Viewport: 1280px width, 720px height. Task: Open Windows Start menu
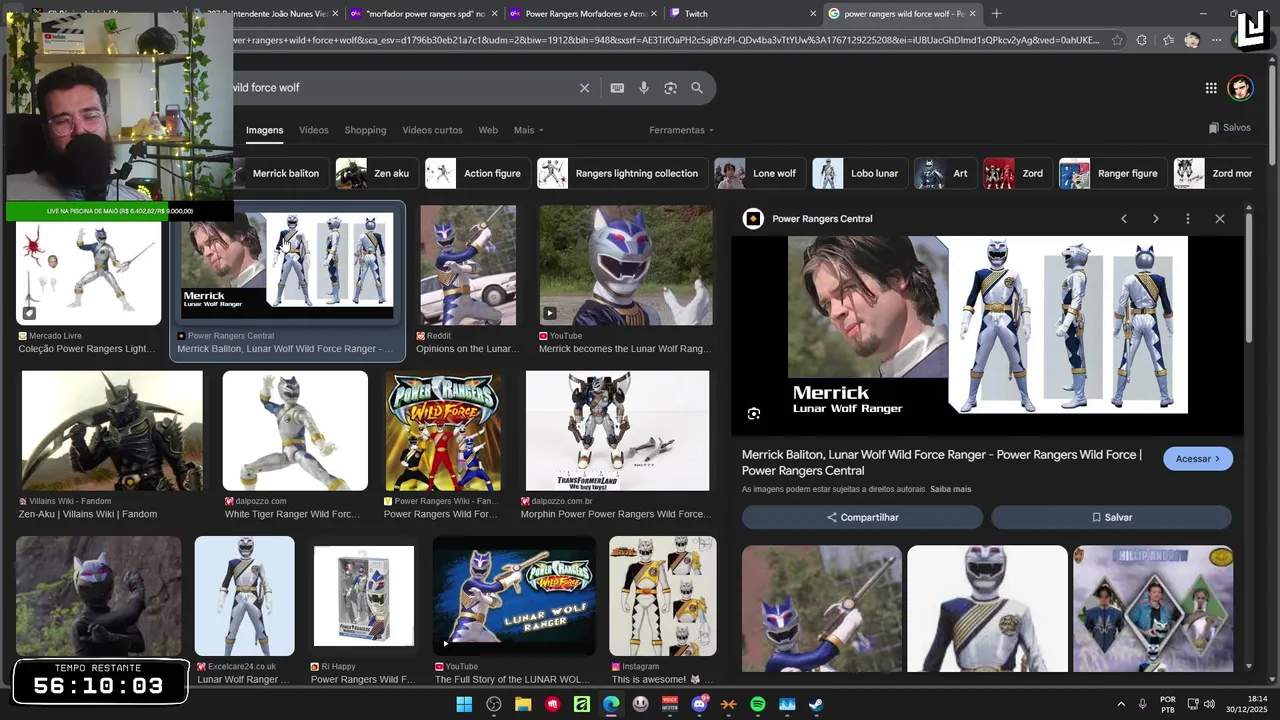pyautogui.click(x=464, y=704)
